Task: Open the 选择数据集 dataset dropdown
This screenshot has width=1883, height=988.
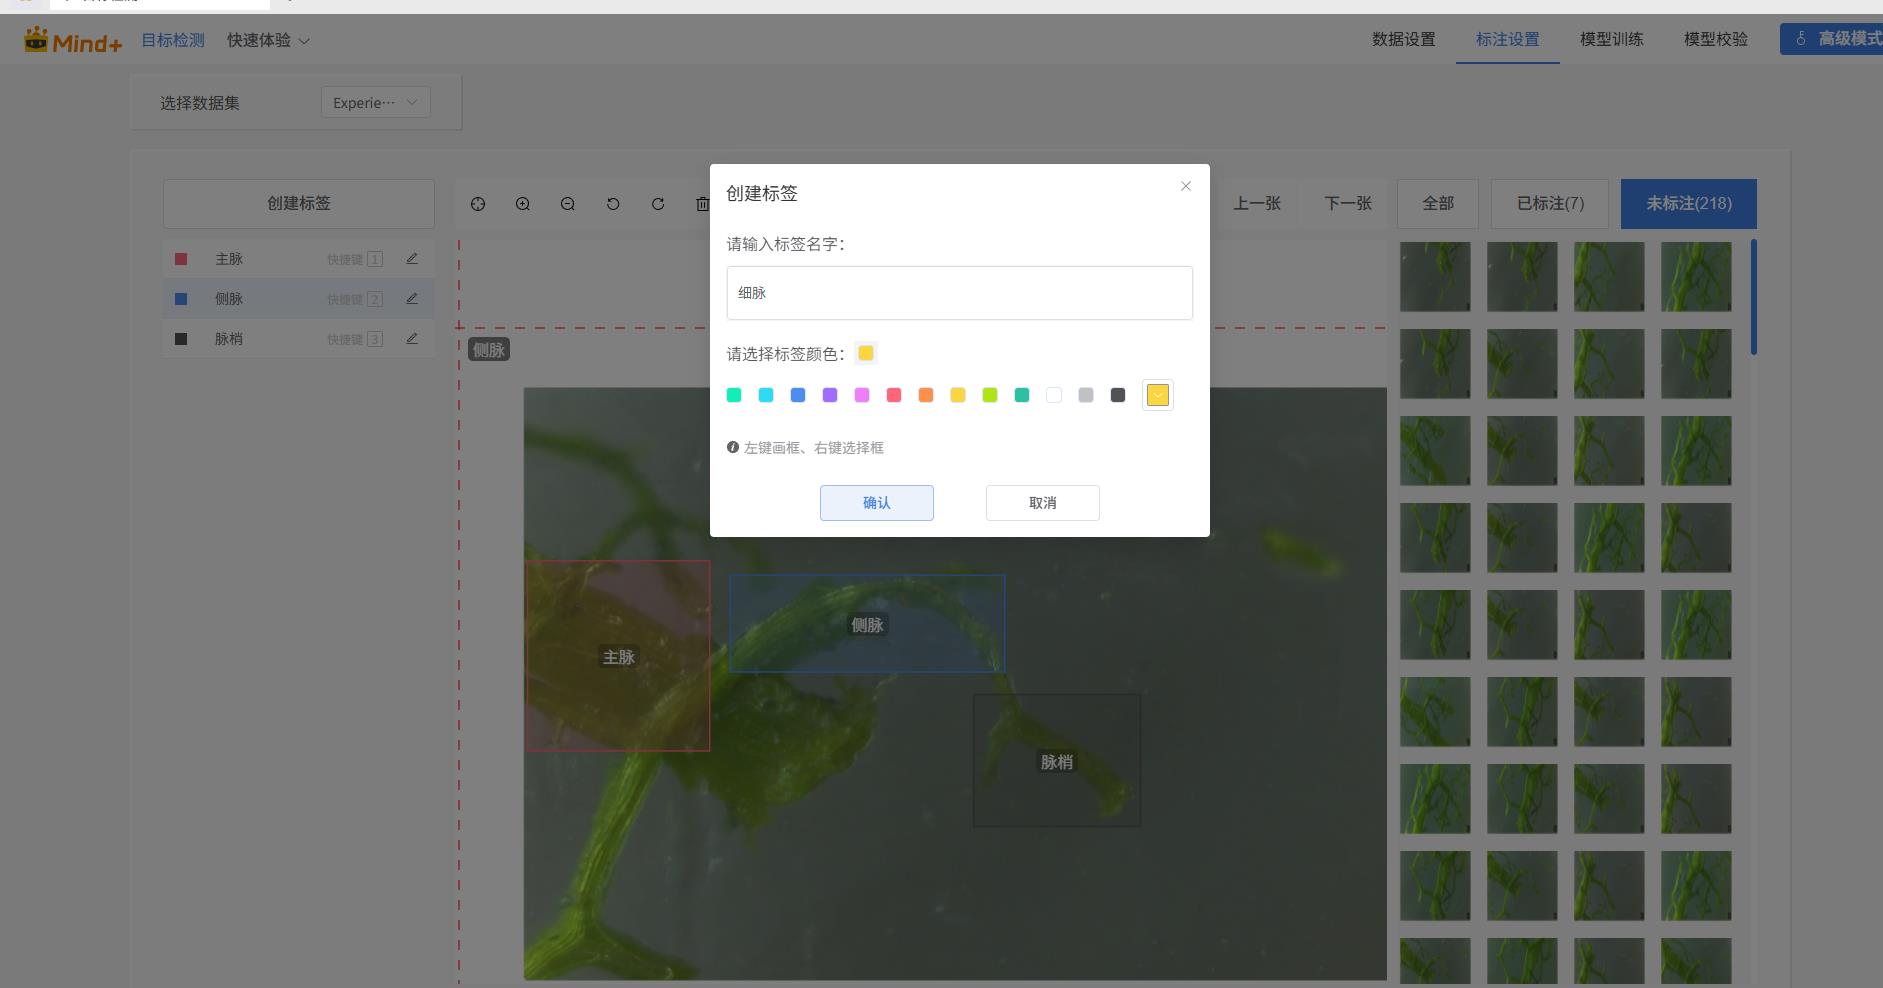Action: (x=375, y=102)
